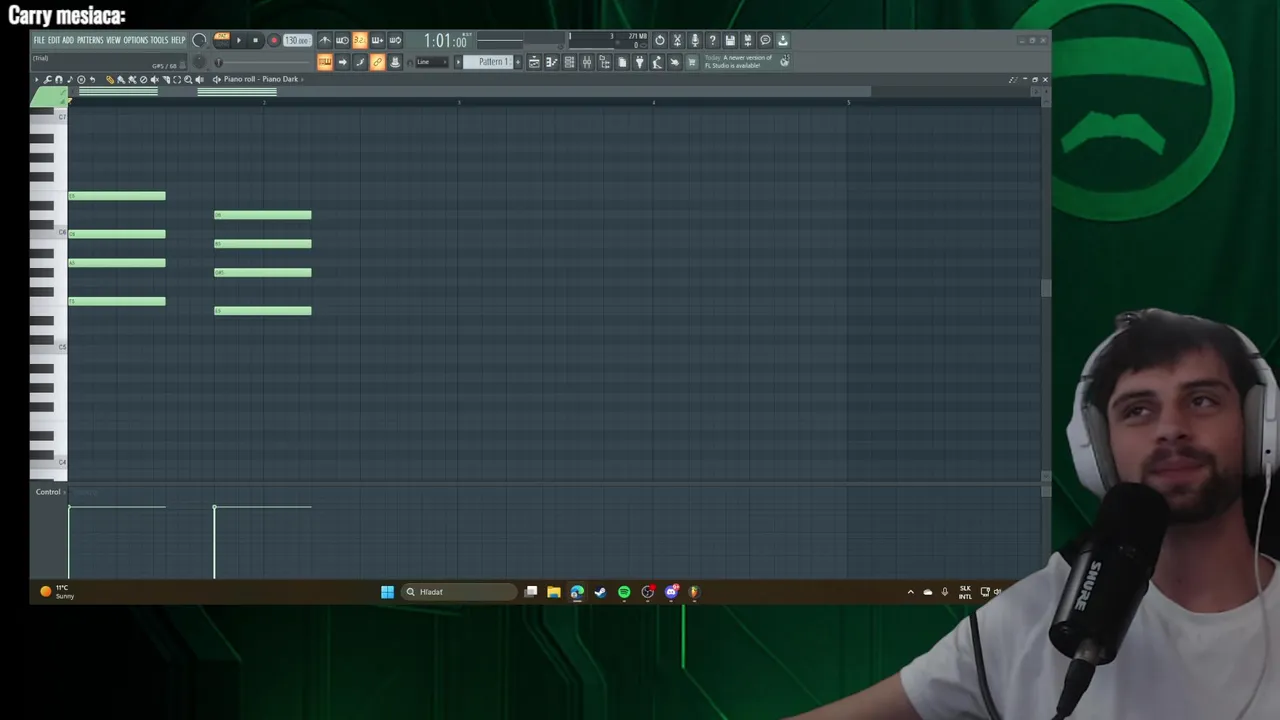Add a new pattern with plus button

tap(518, 62)
